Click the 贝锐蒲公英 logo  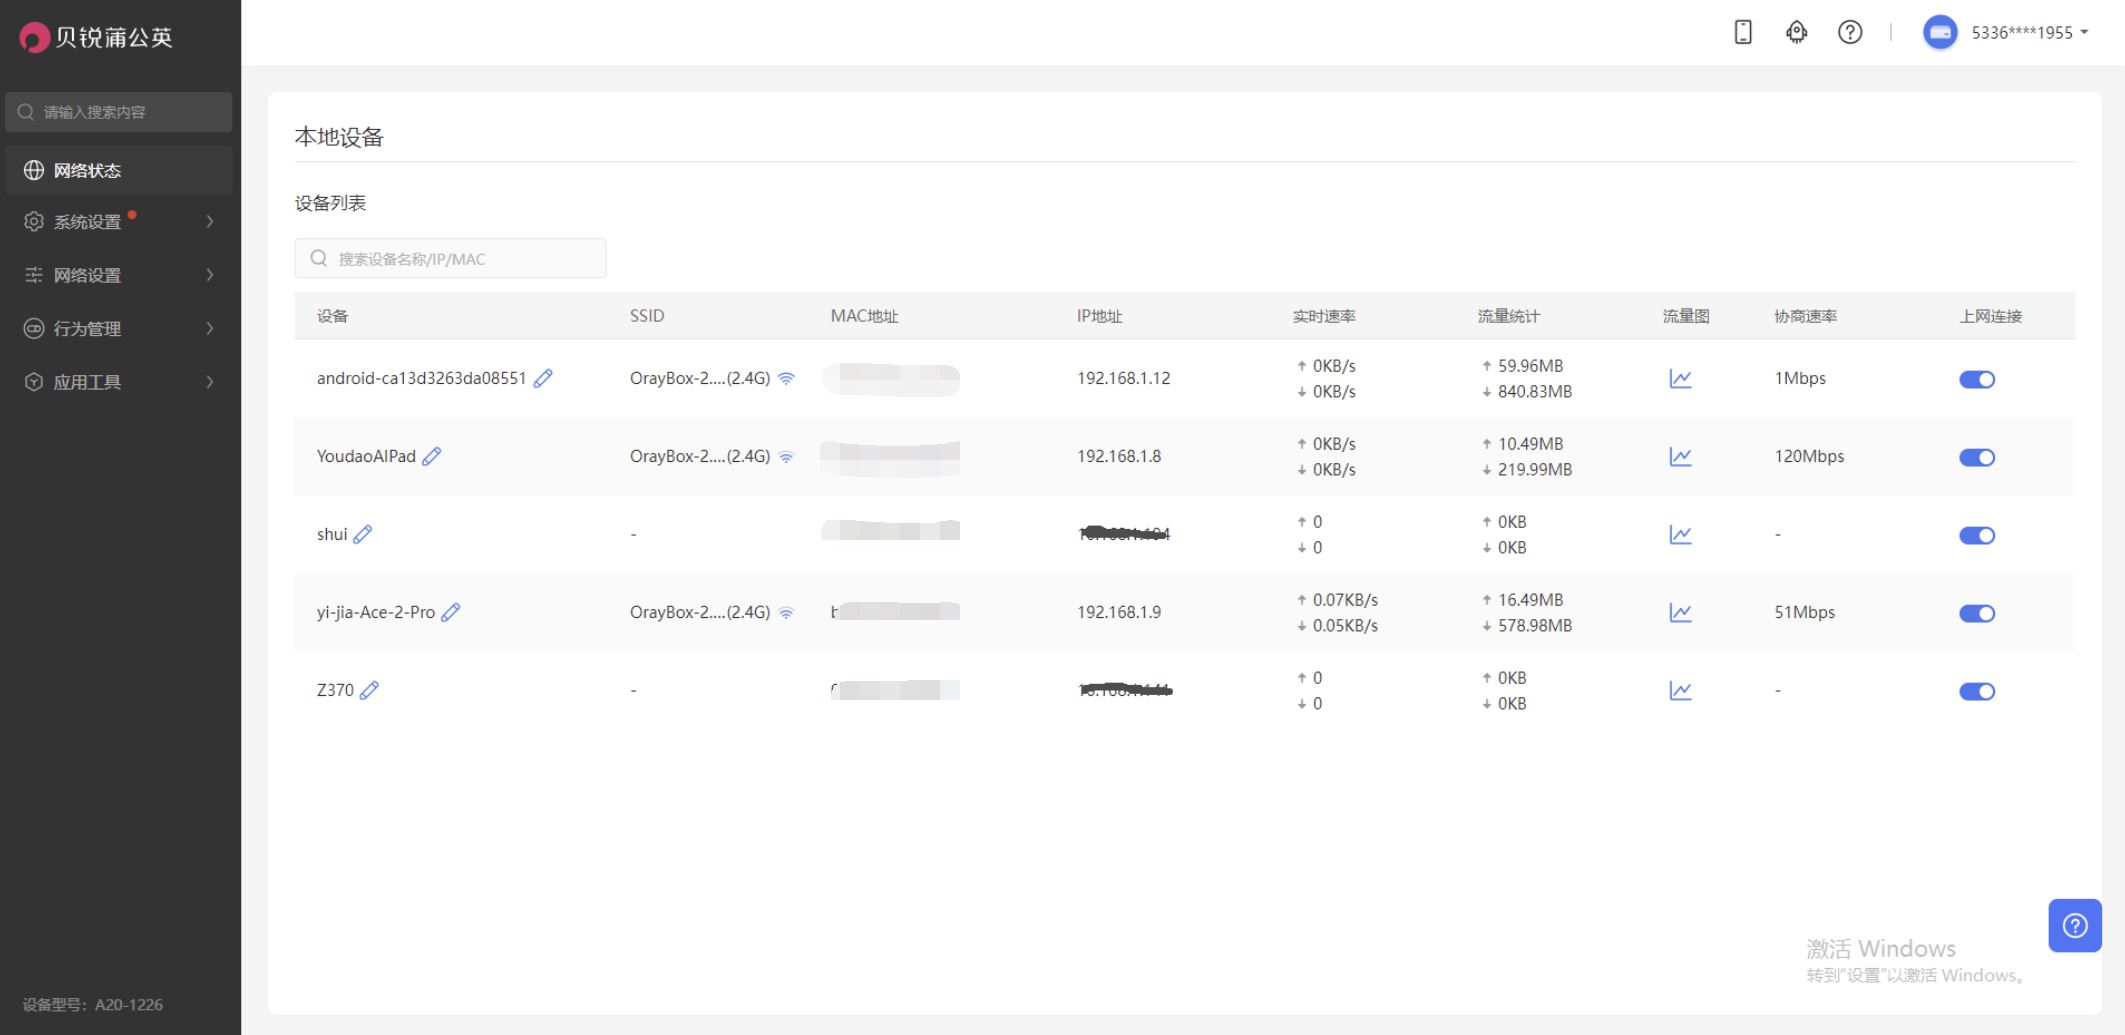point(96,37)
